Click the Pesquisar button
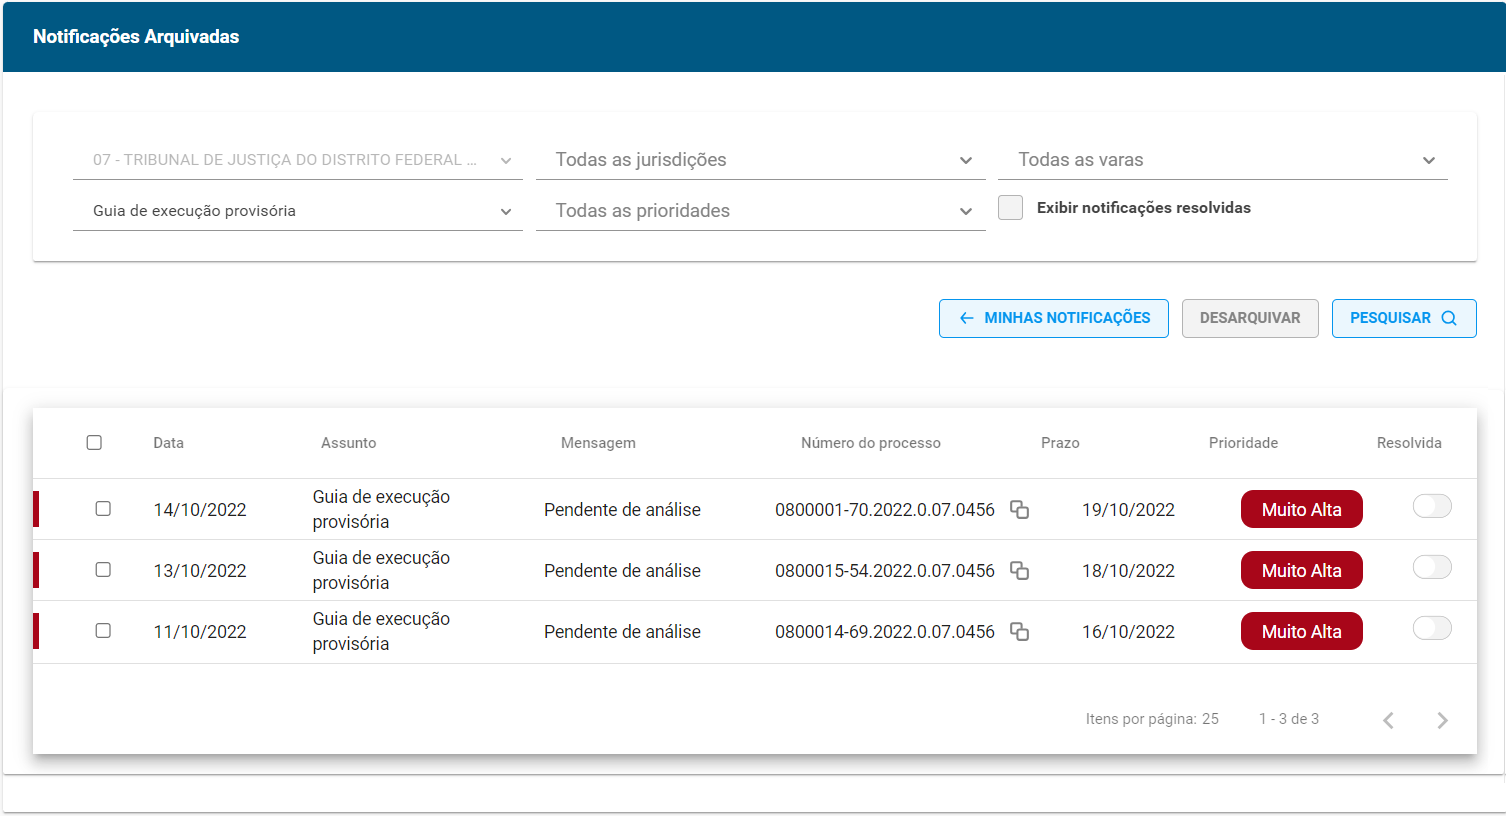This screenshot has width=1506, height=817. tap(1404, 318)
